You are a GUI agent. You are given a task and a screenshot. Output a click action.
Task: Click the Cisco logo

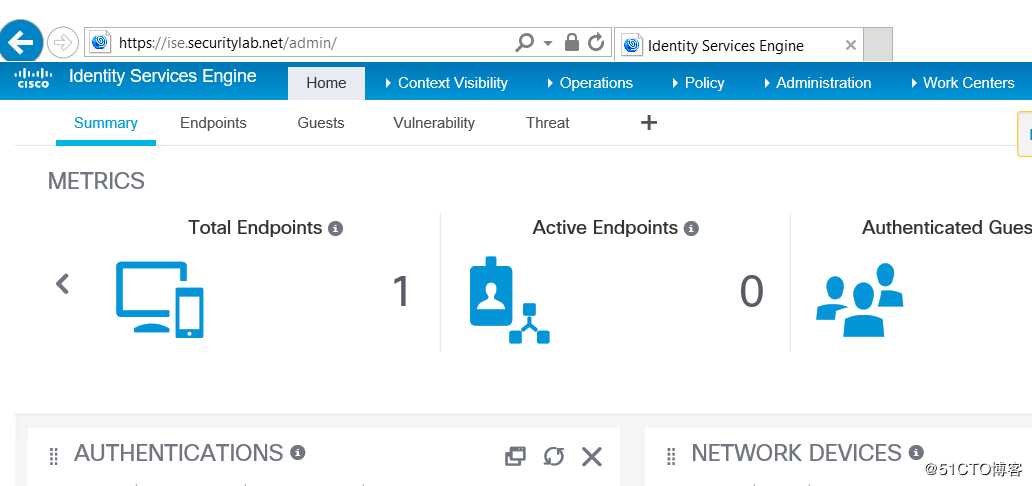[34, 77]
